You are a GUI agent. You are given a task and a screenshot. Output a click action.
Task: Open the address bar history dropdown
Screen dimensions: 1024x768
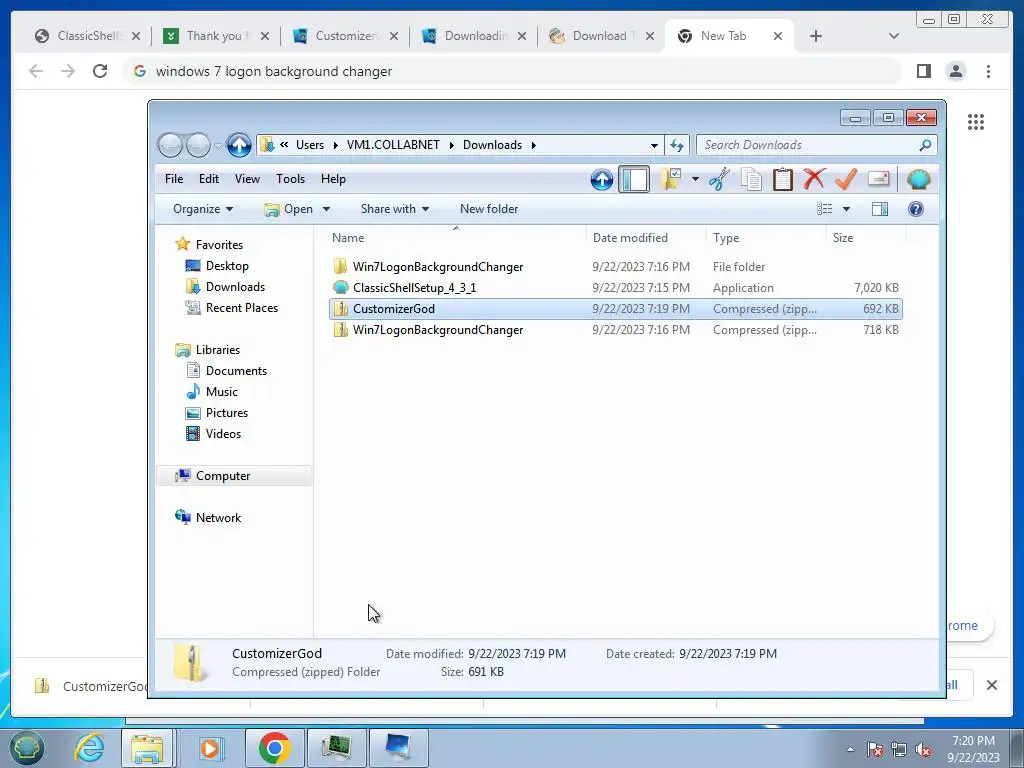(x=654, y=145)
